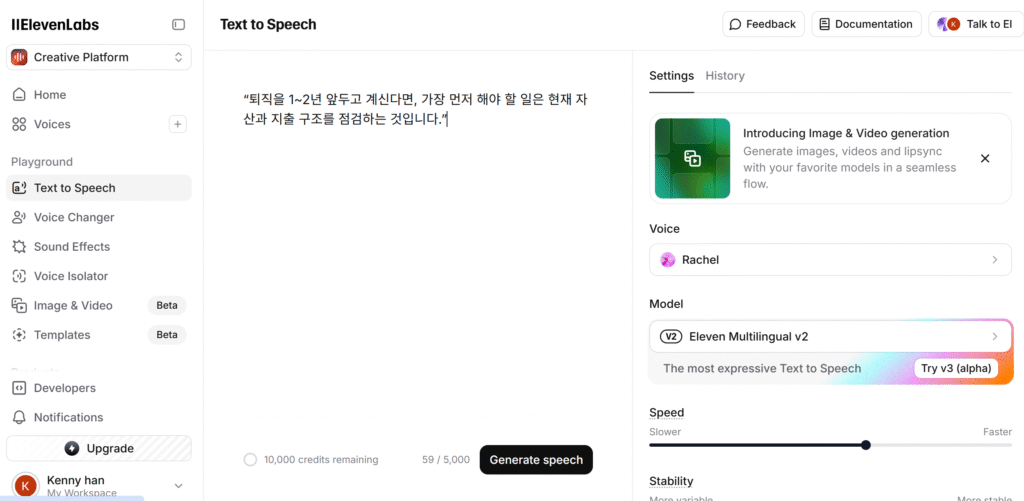Expand the Kenny han account menu
The width and height of the screenshot is (1024, 501).
pos(178,485)
